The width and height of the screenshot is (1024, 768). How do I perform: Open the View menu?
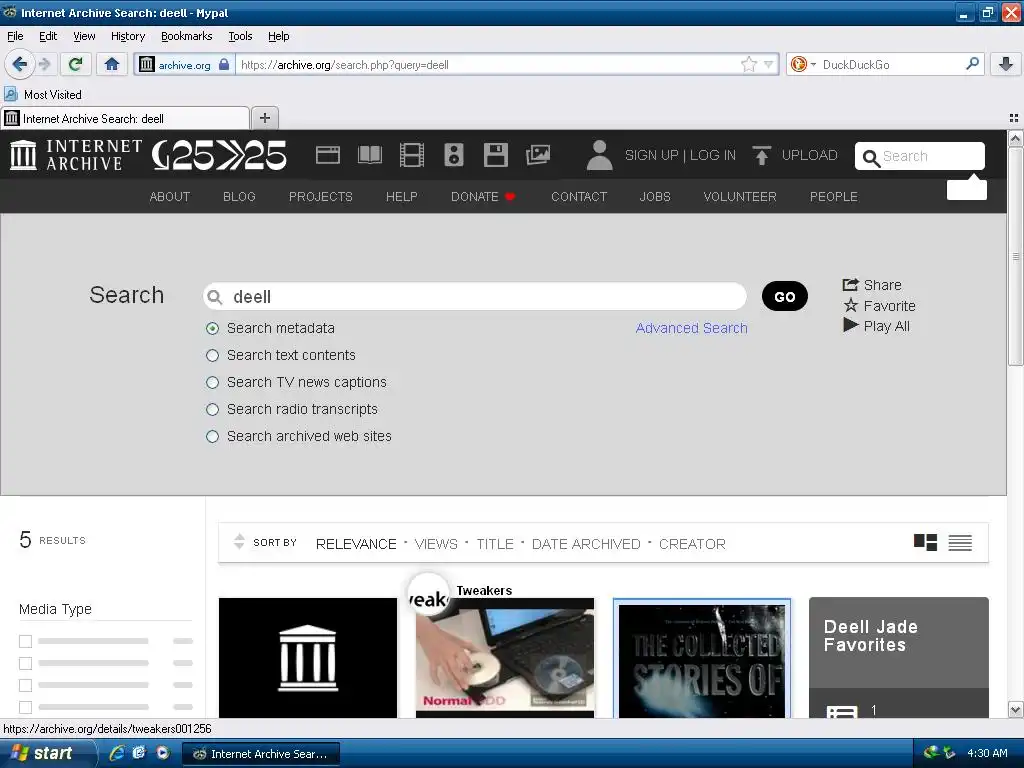(x=84, y=36)
